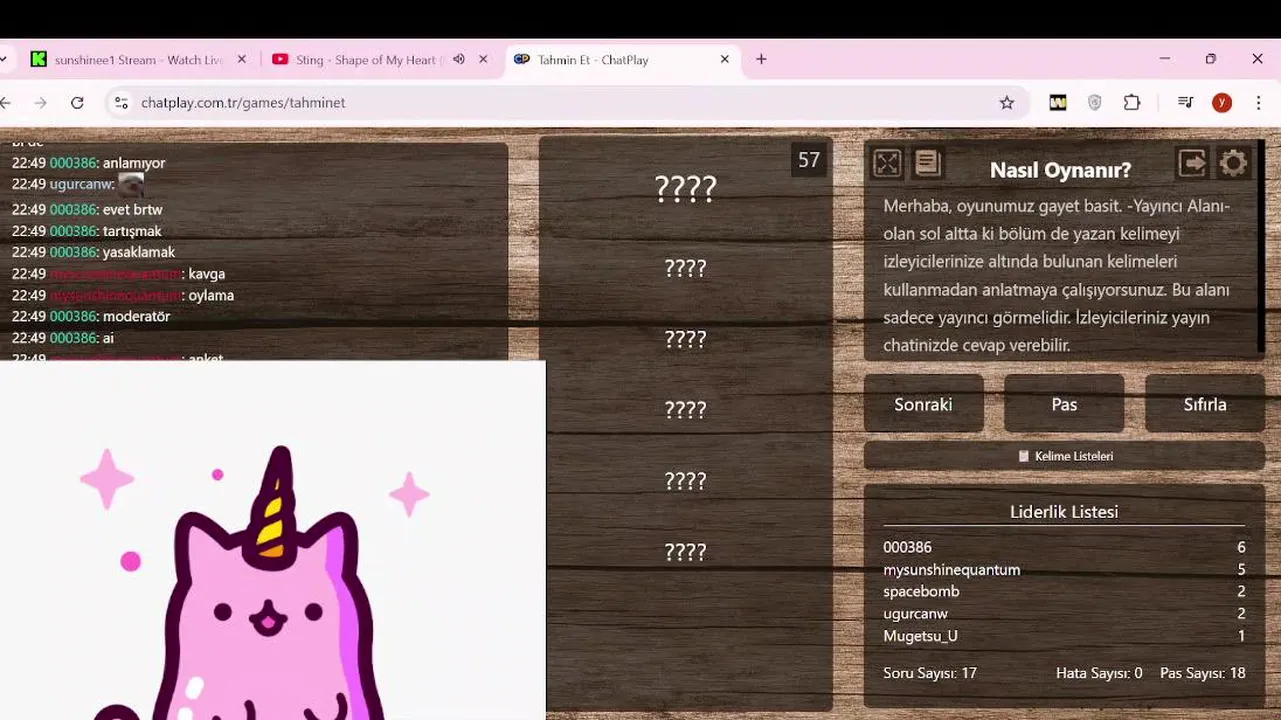Restore down the browser window
Screen dimensions: 1281x720
coord(1210,59)
